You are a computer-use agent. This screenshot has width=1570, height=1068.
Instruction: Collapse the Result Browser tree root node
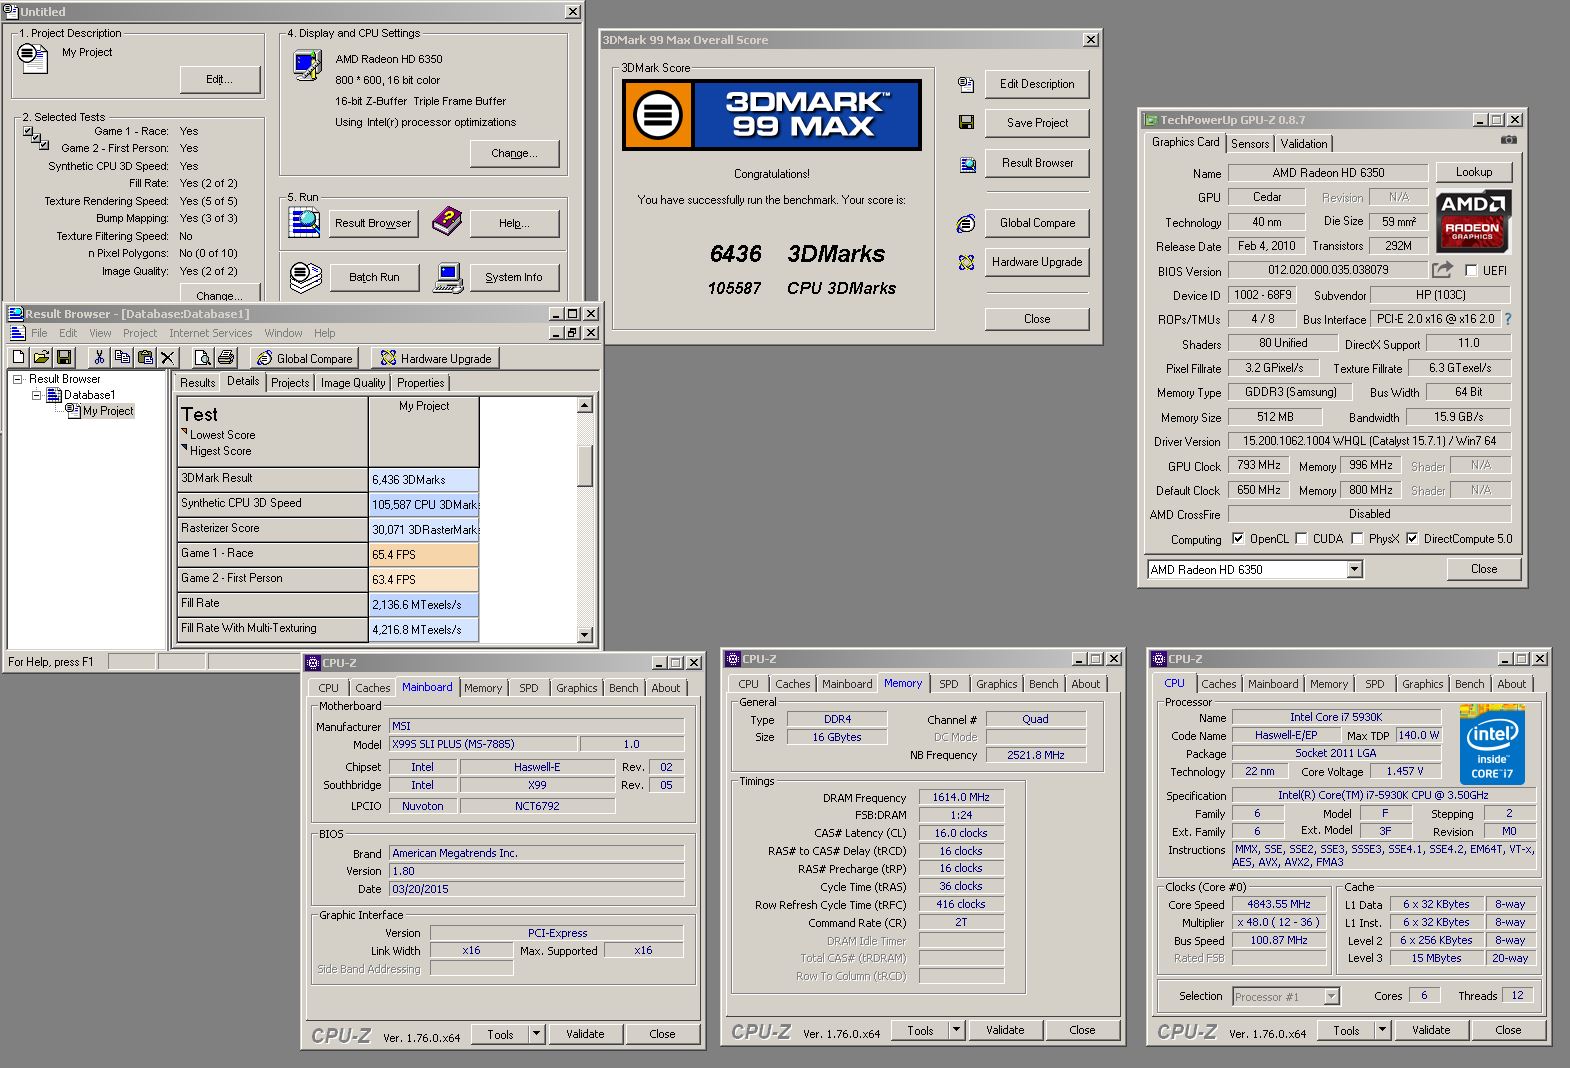(x=17, y=379)
